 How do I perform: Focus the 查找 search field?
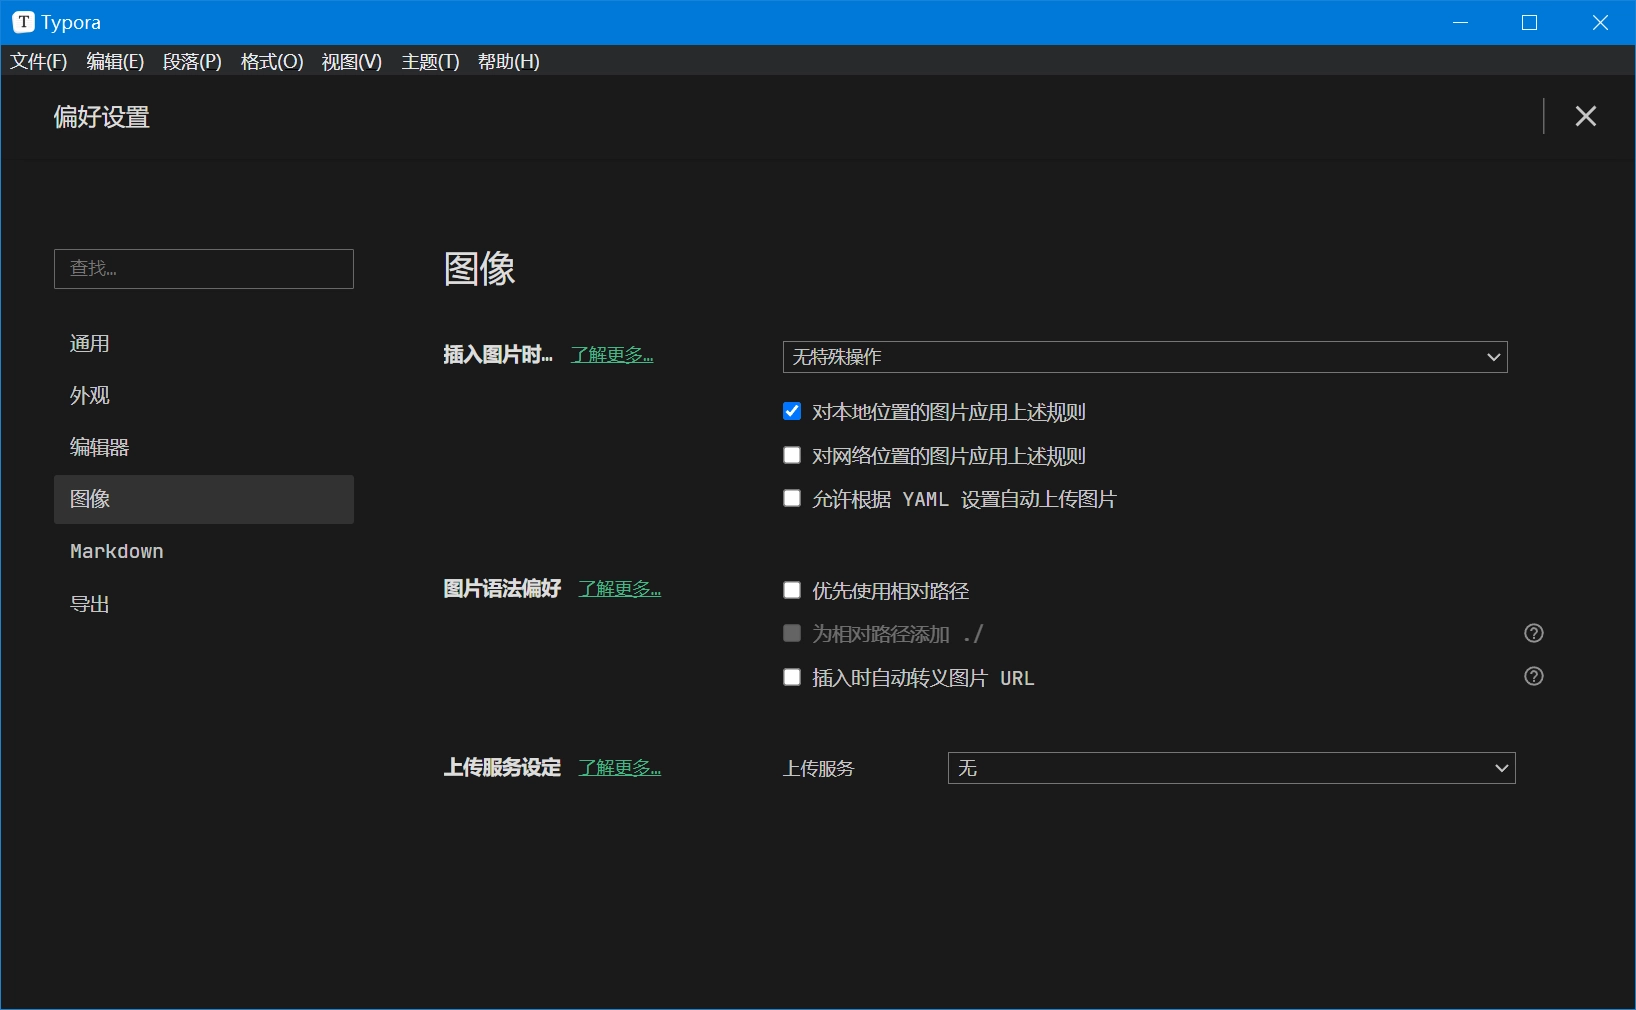tap(204, 269)
